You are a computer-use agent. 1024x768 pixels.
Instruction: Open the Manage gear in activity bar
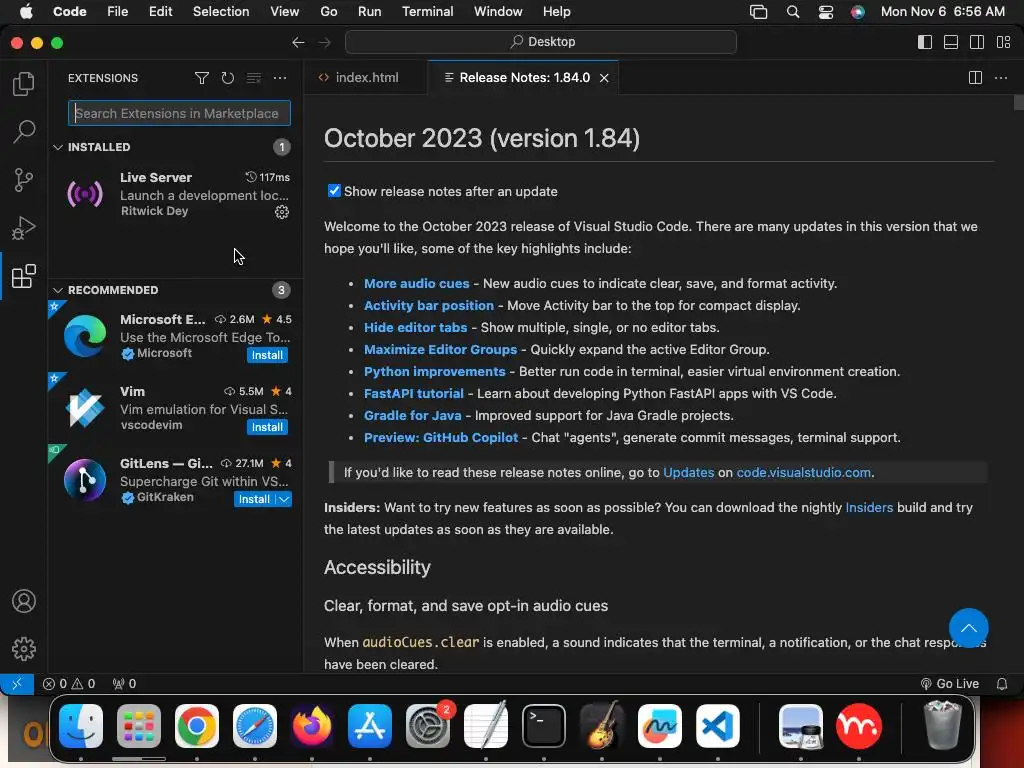(24, 648)
